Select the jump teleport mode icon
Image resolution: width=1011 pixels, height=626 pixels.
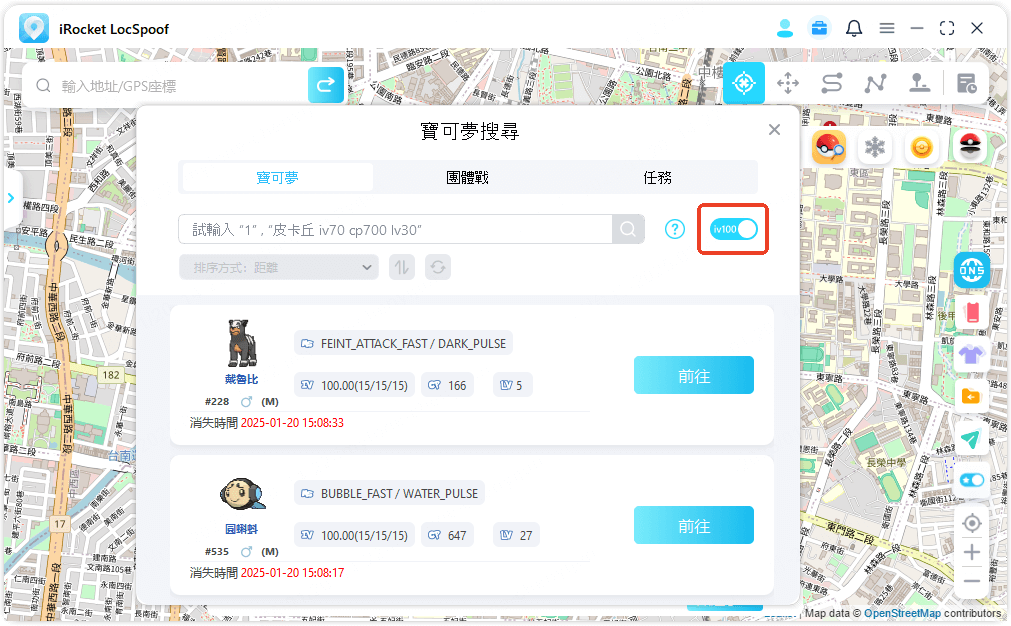coord(919,83)
